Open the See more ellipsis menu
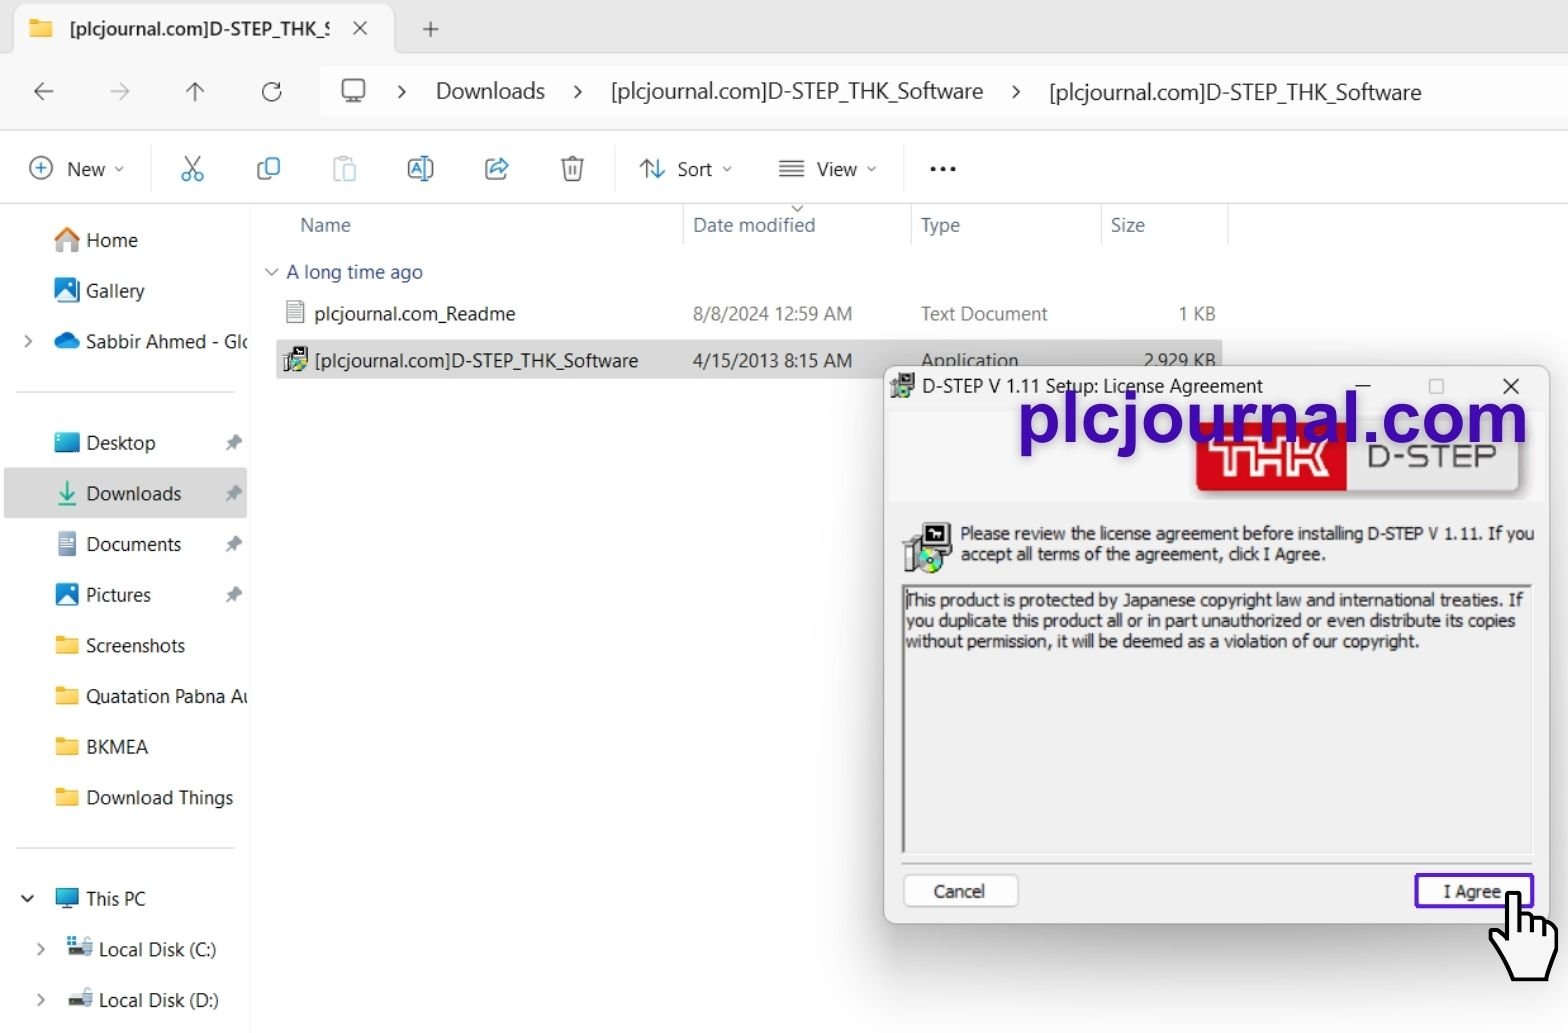The height and width of the screenshot is (1033, 1568). point(943,169)
